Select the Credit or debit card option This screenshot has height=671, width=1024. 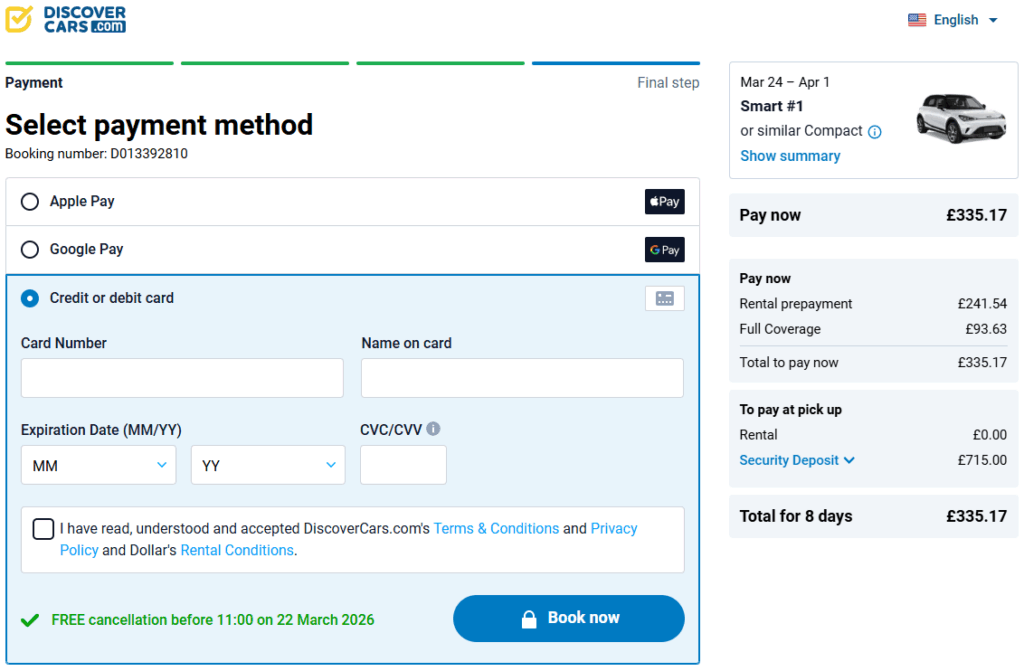click(30, 298)
